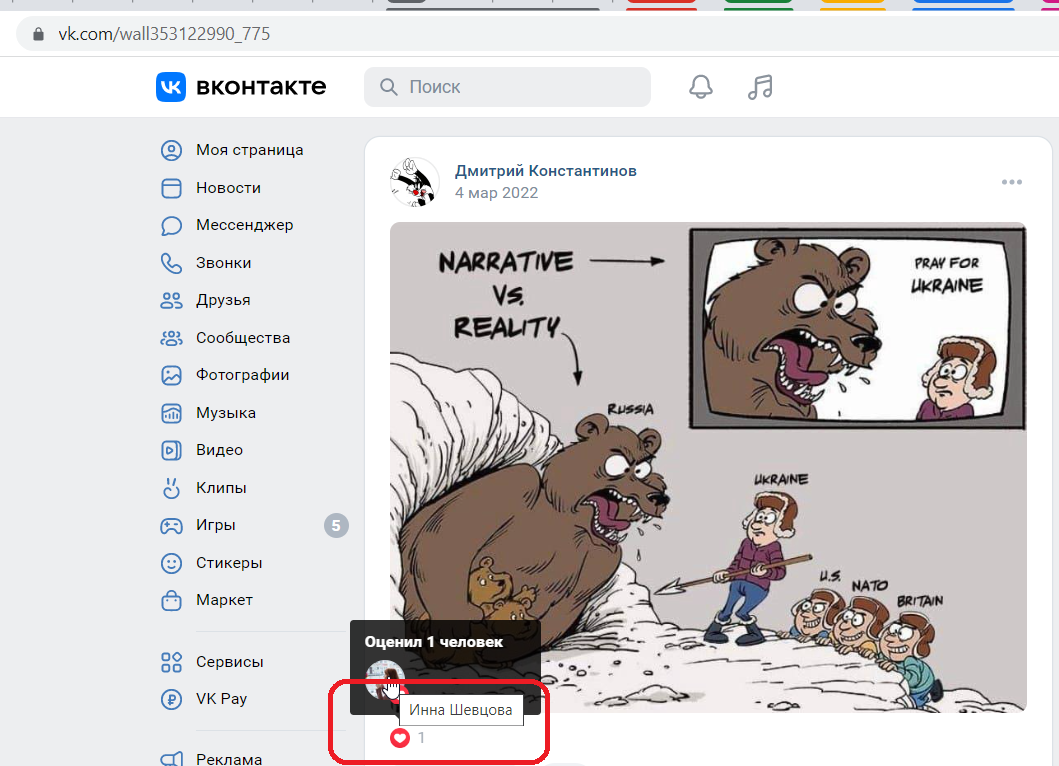
Task: Open Друзья in the sidebar
Action: click(x=224, y=300)
